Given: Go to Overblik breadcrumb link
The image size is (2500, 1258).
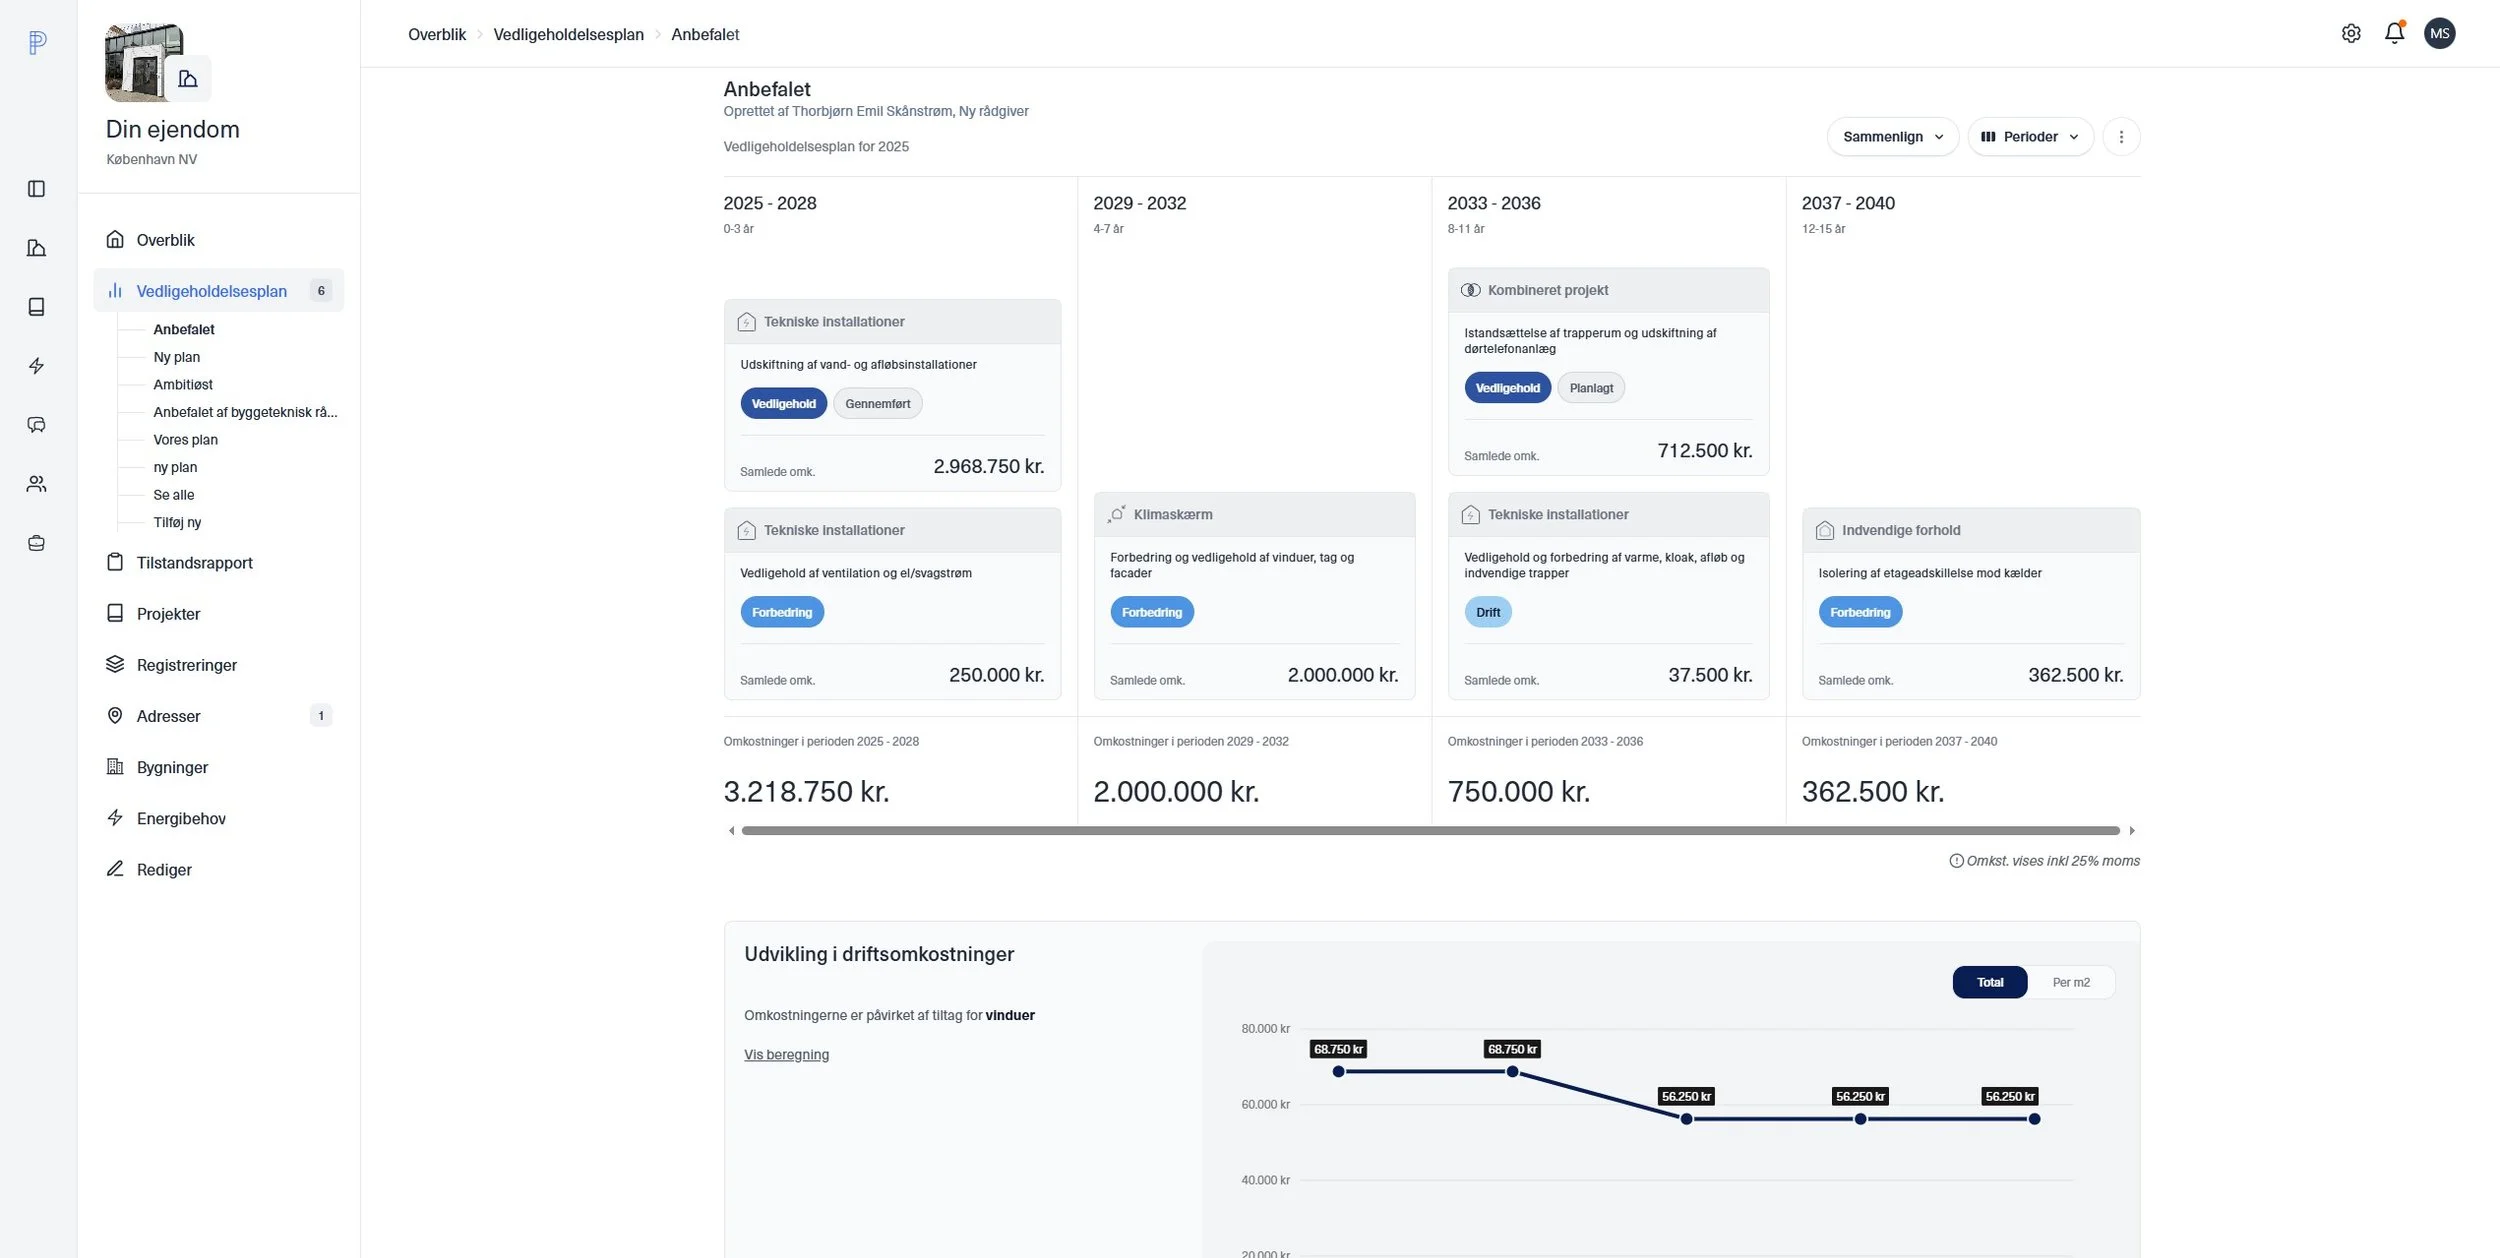Looking at the screenshot, I should tap(437, 34).
